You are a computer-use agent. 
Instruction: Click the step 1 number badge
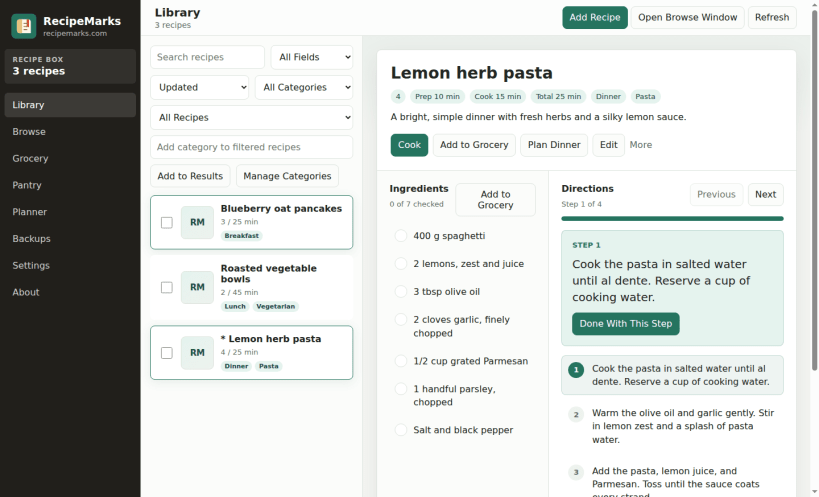576,371
